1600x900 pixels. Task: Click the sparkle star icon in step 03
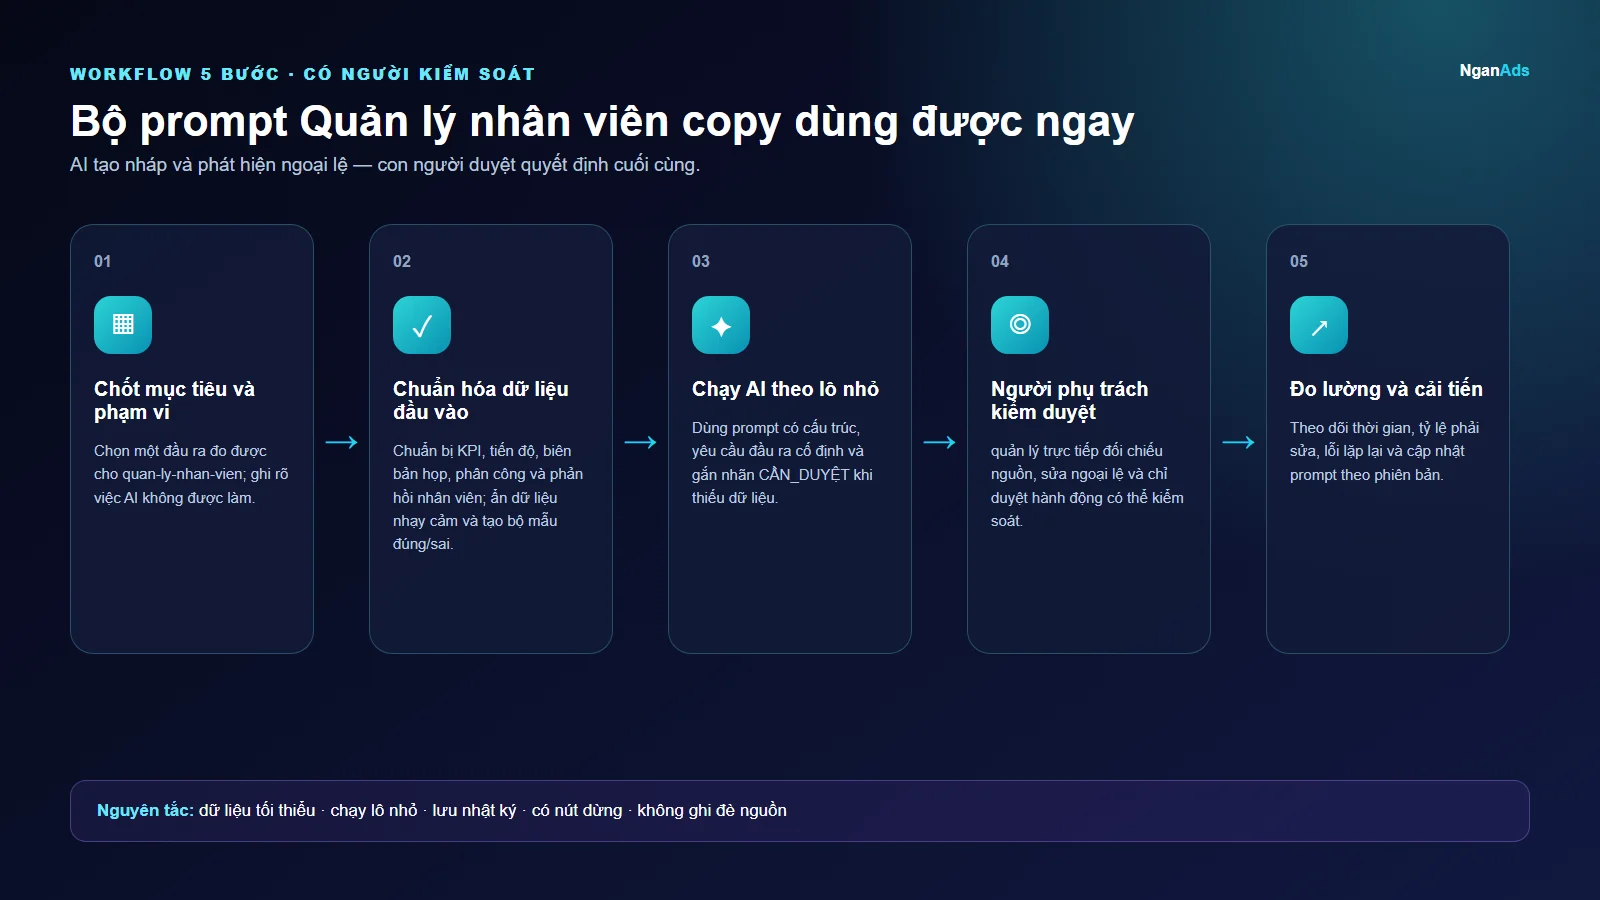coord(721,325)
